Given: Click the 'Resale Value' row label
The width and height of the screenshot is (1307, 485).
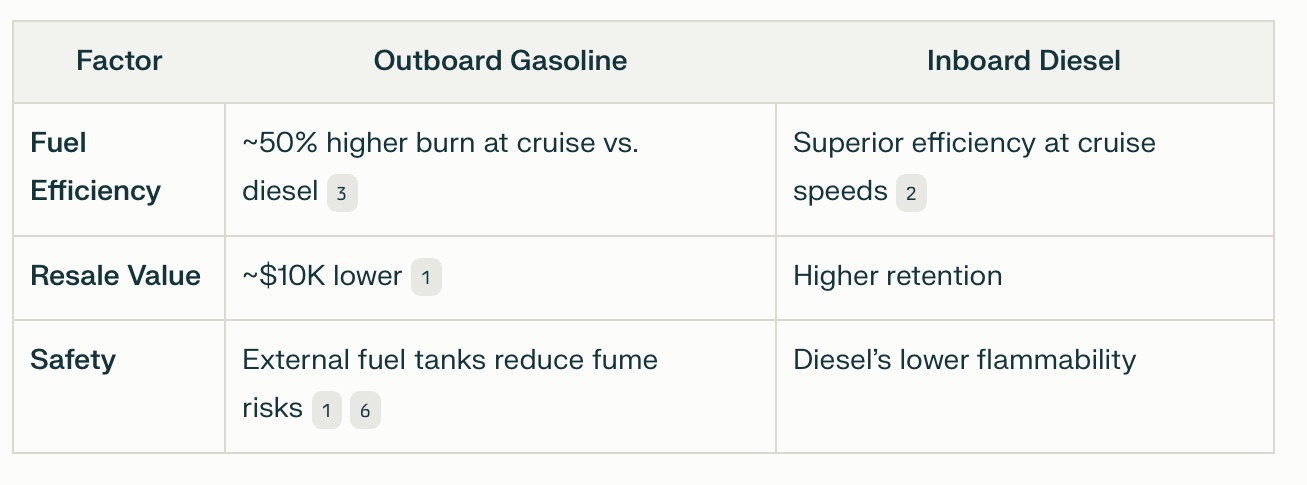Looking at the screenshot, I should pyautogui.click(x=116, y=276).
